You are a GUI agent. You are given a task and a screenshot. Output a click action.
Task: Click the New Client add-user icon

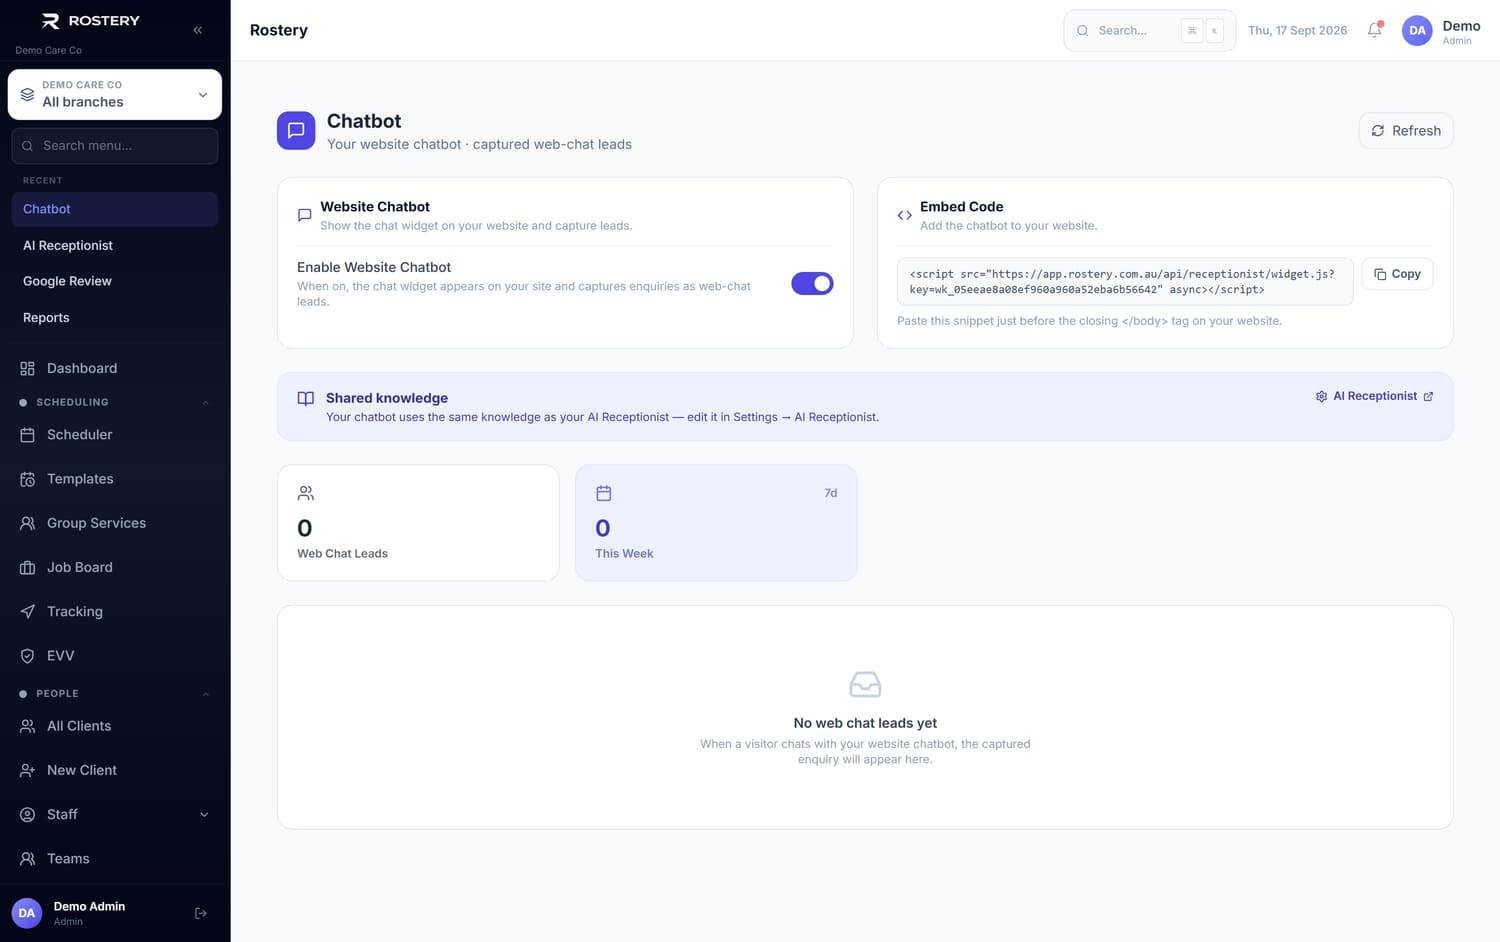point(27,770)
